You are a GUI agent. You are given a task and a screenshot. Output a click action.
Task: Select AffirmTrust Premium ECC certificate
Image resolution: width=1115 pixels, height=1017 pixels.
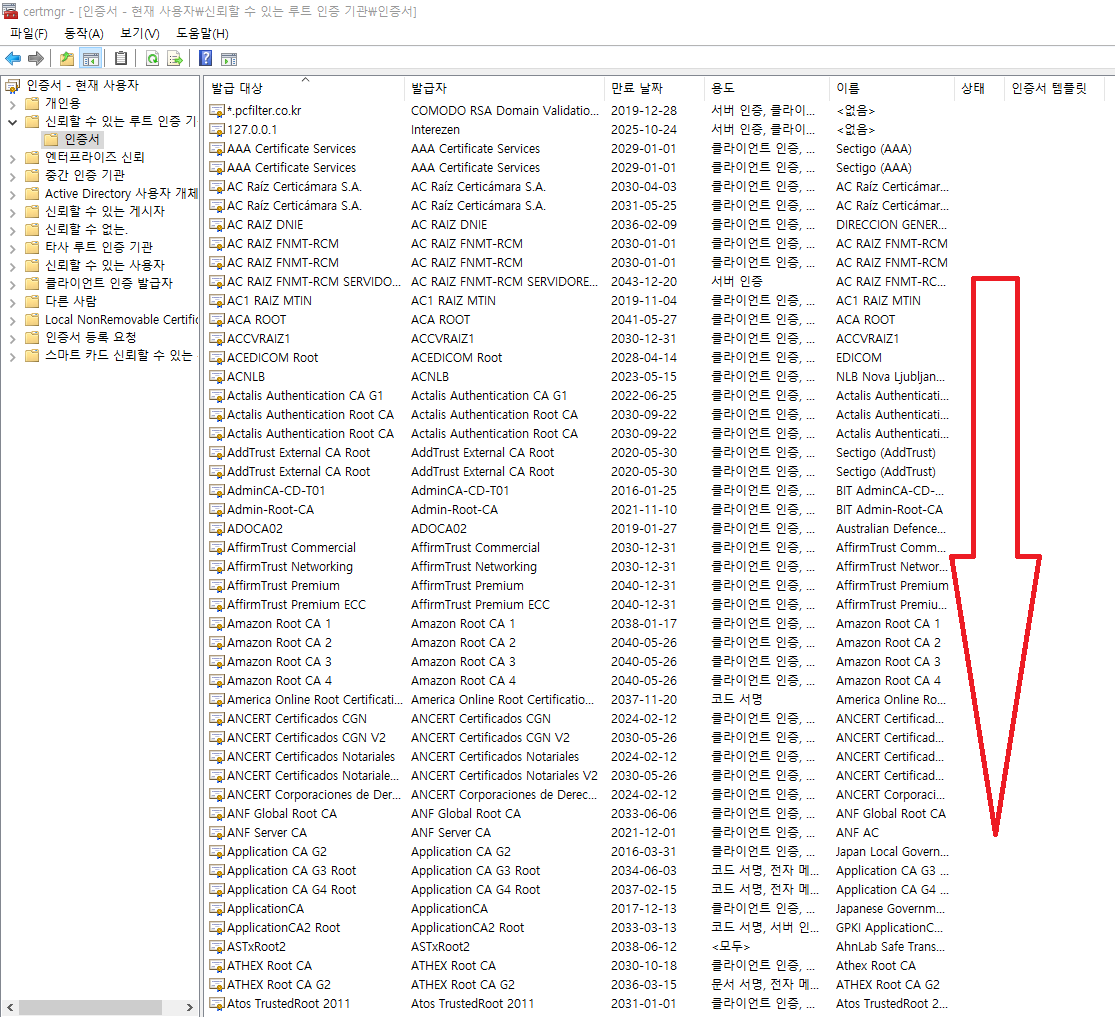click(578, 605)
